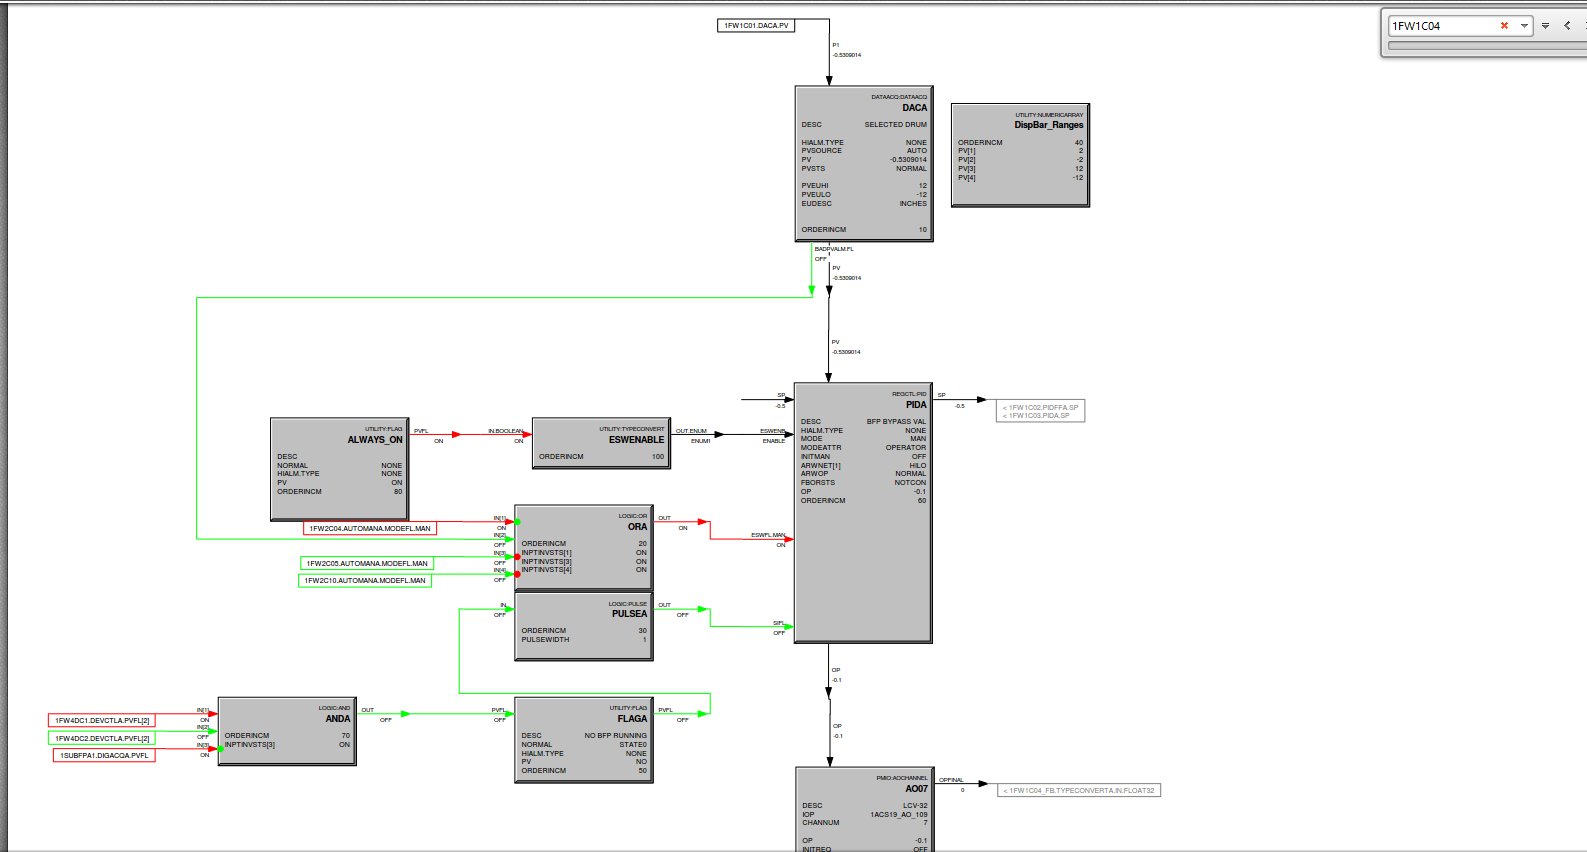
Task: Open the search history dropdown arrow
Action: point(1524,26)
